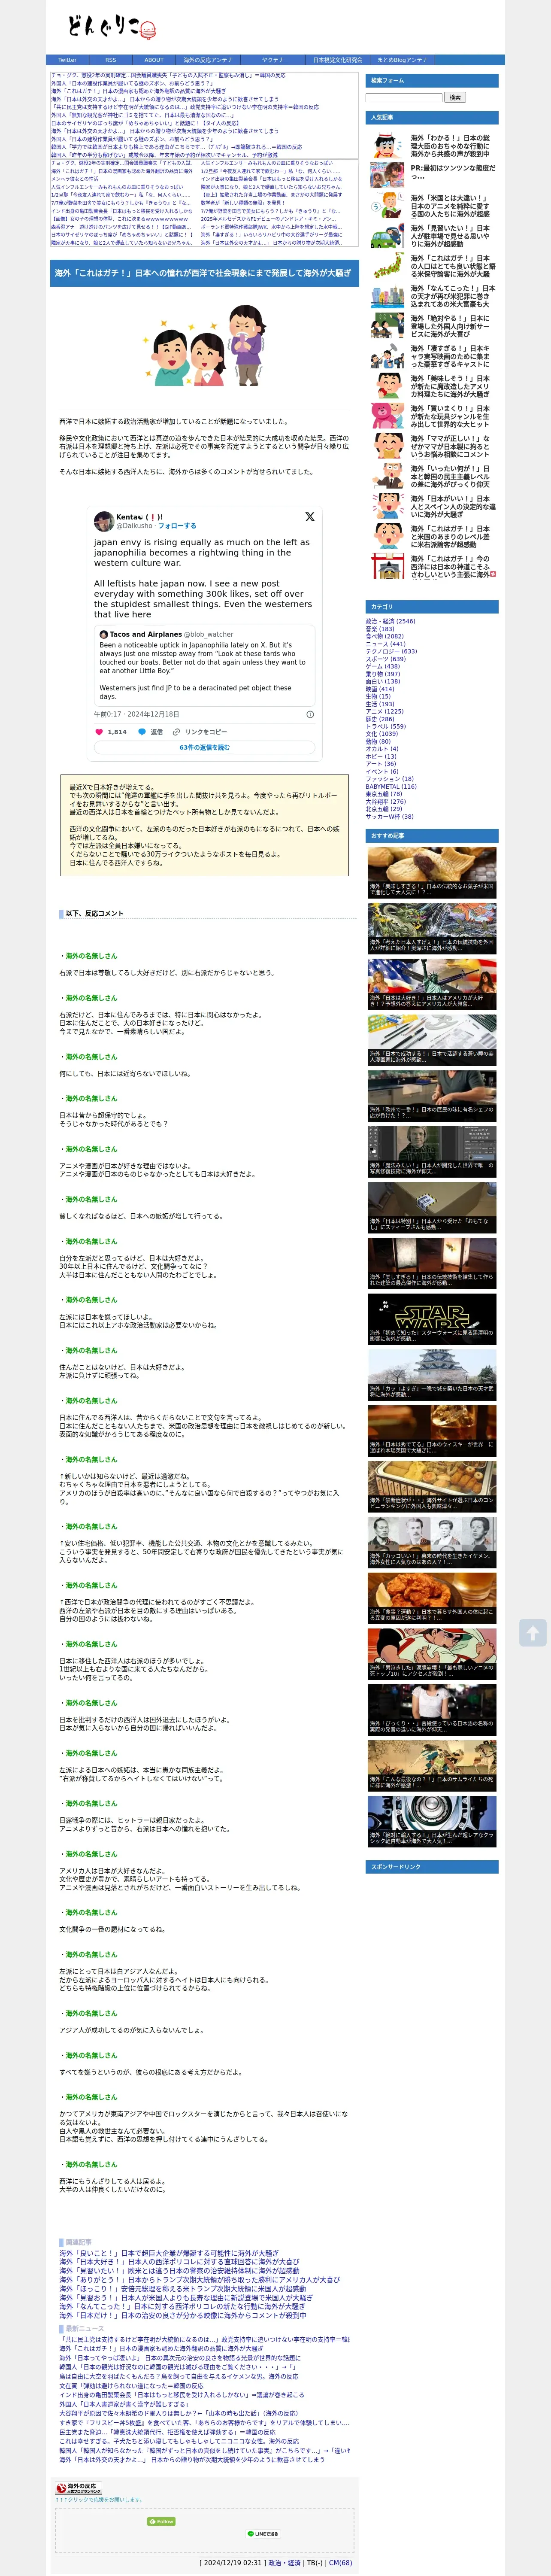
Task: Open the ABOUT nav tab
Action: 154,60
